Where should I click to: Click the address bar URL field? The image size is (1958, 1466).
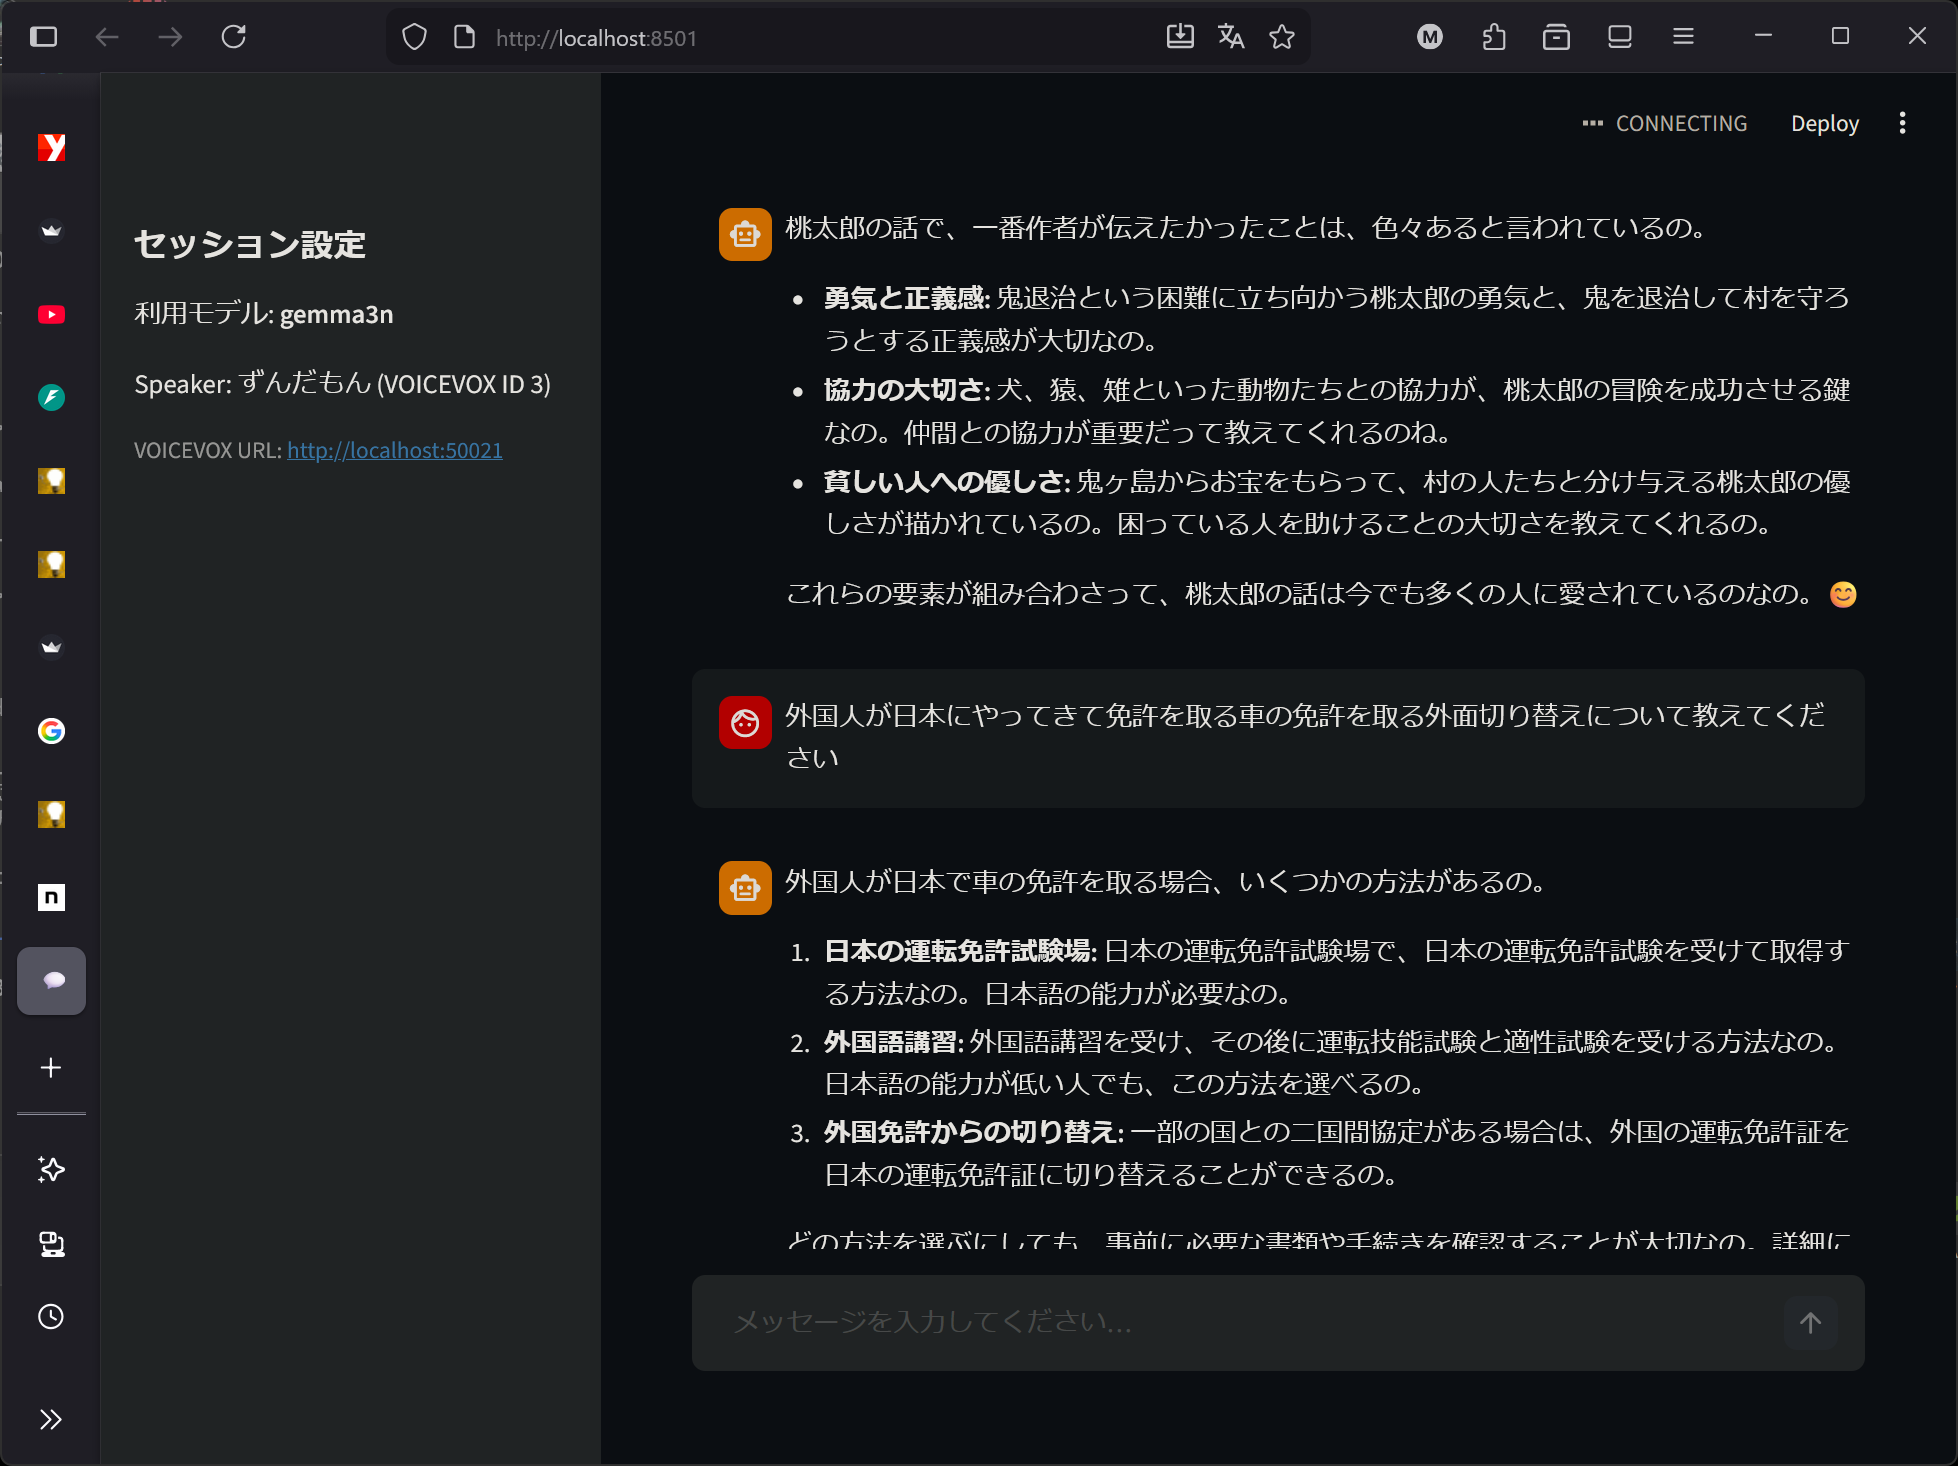[x=800, y=38]
